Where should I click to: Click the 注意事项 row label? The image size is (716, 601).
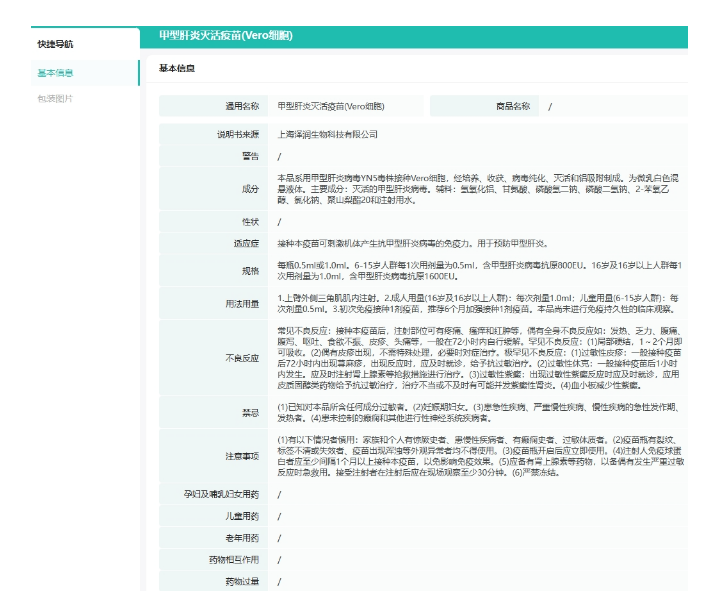pyautogui.click(x=242, y=456)
